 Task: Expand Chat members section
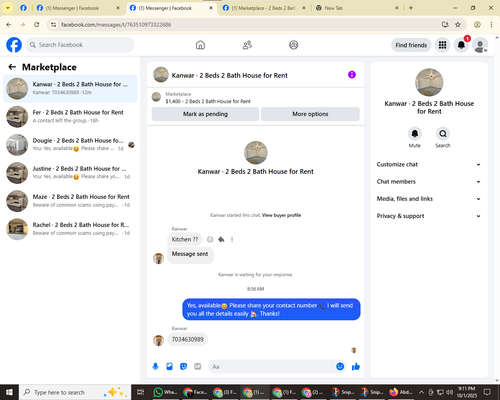tap(429, 182)
